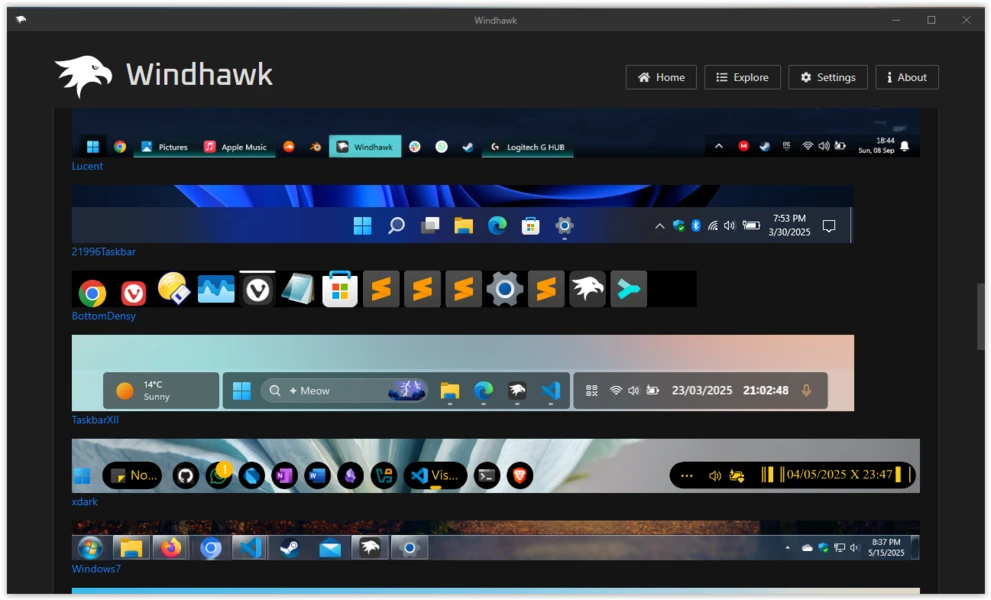Image resolution: width=991 pixels, height=600 pixels.
Task: Open the BottomDensy theme link
Action: [104, 316]
